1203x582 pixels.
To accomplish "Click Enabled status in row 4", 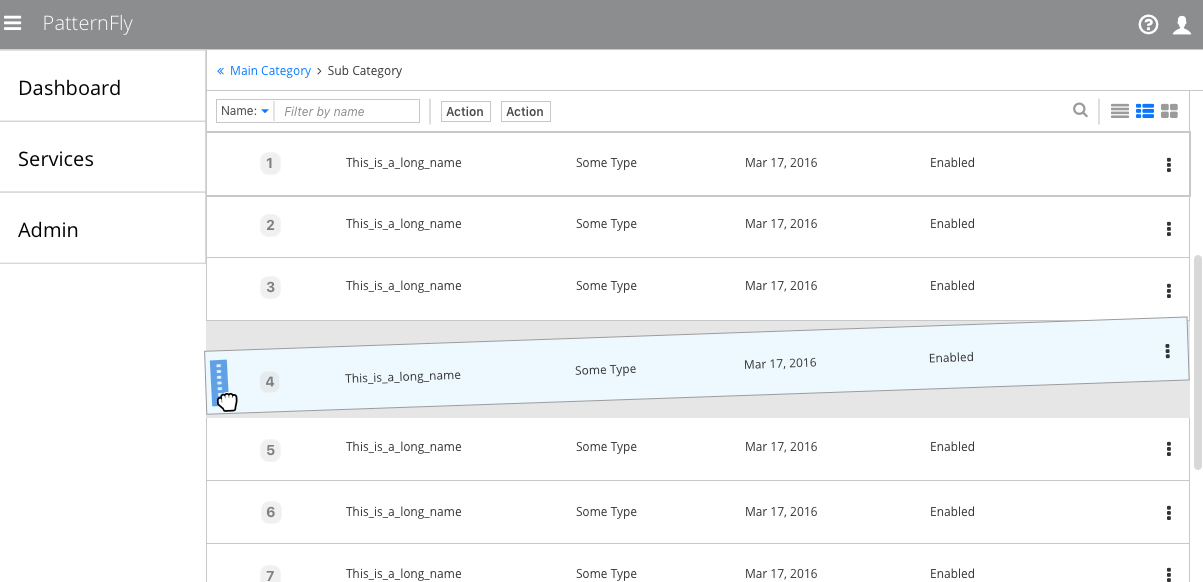I will point(951,358).
